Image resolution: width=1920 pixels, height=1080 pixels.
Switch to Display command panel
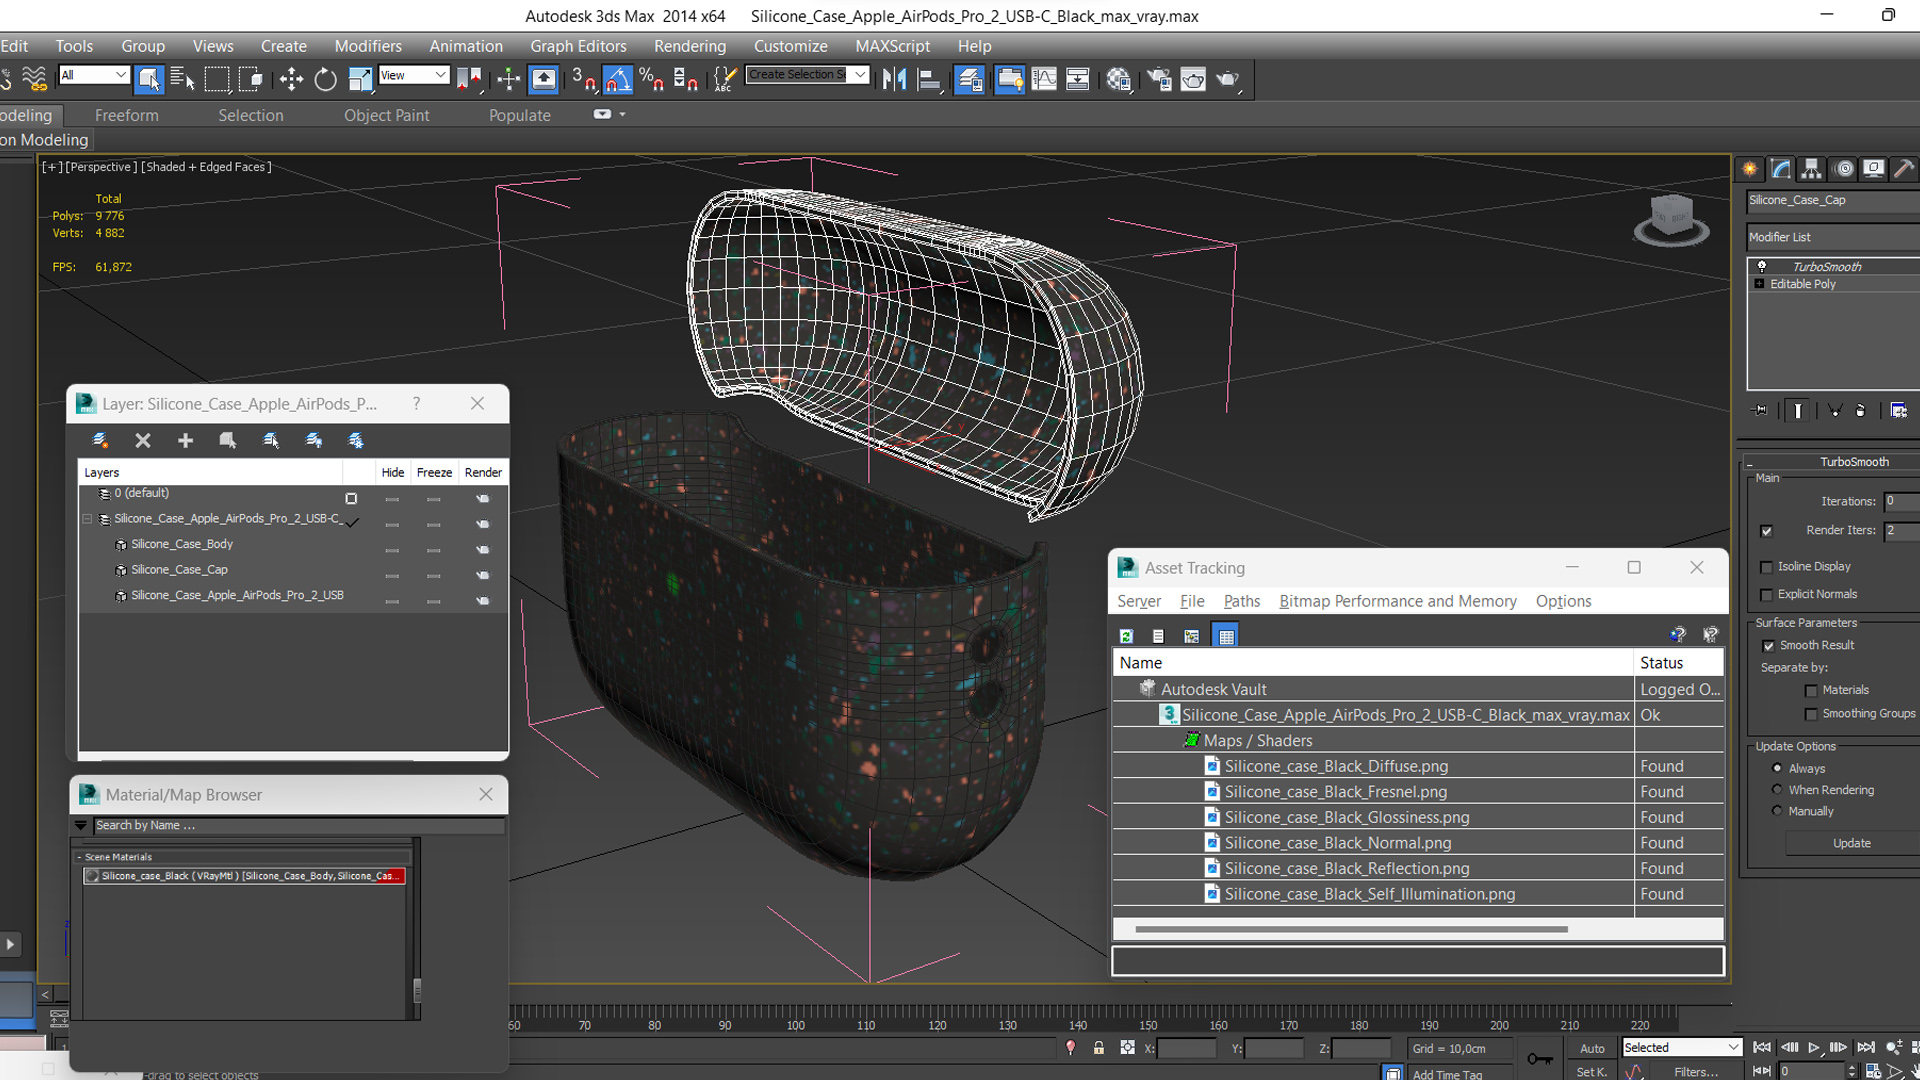(1873, 169)
